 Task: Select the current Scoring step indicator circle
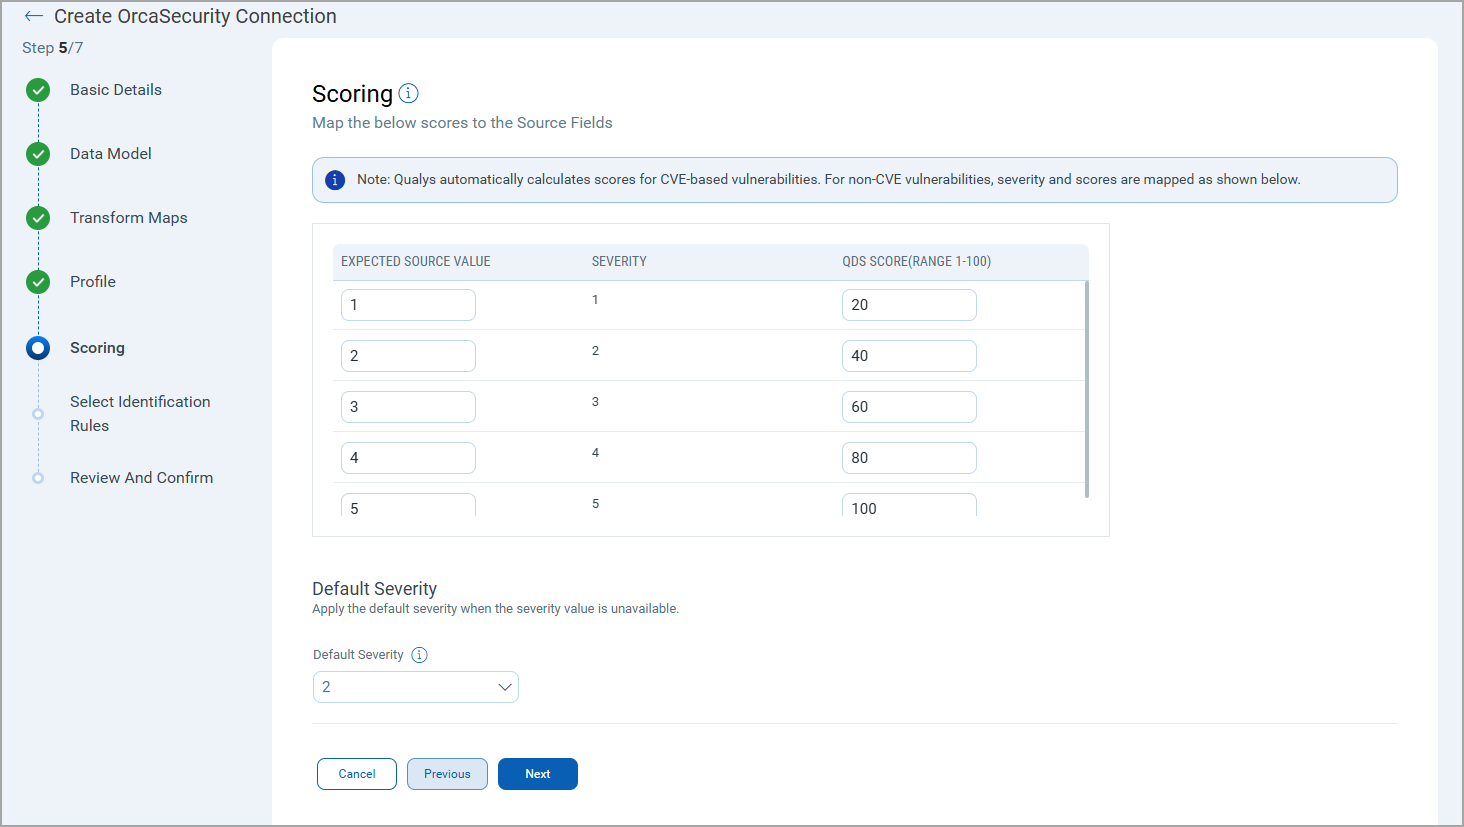(x=38, y=348)
